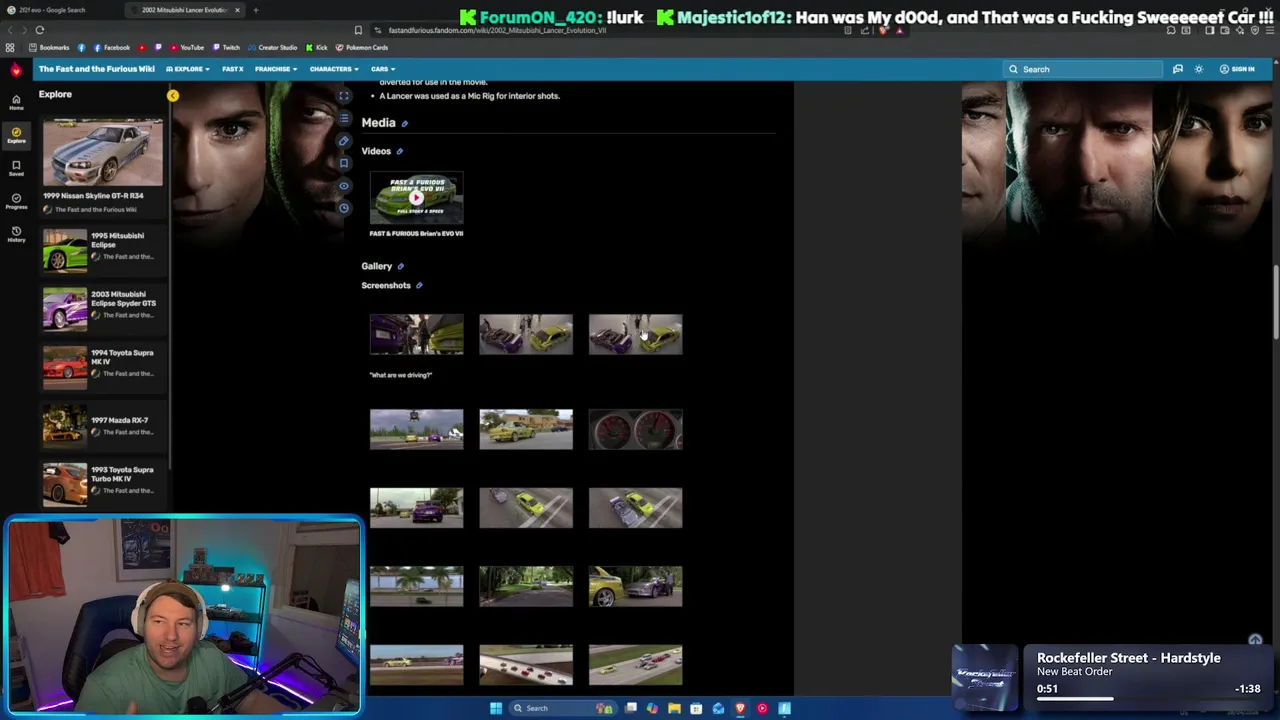Viewport: 1280px width, 720px height.
Task: Edit the Screenshots section pencil icon
Action: point(419,286)
